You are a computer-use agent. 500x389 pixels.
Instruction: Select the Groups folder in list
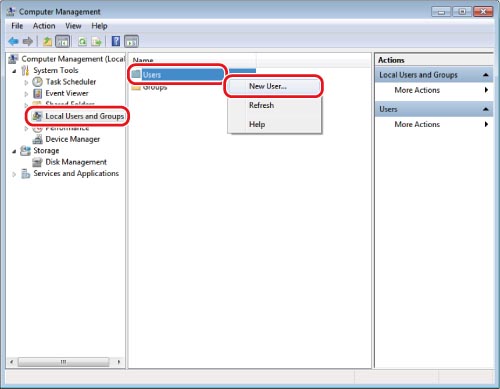(x=149, y=87)
